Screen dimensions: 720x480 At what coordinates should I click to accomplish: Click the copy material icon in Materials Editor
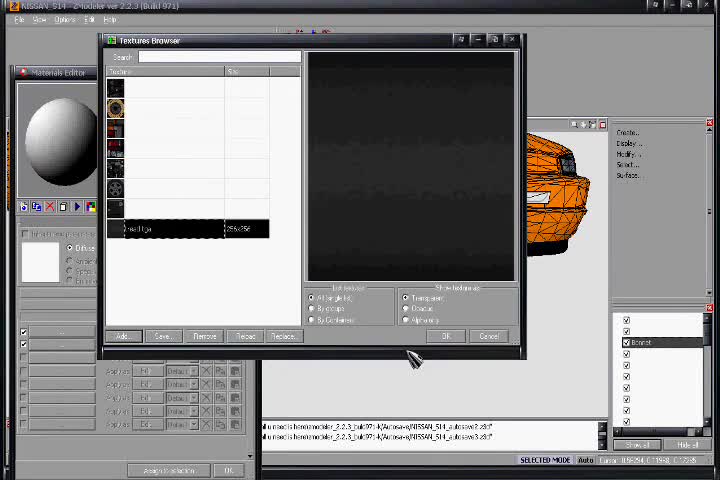pyautogui.click(x=37, y=207)
